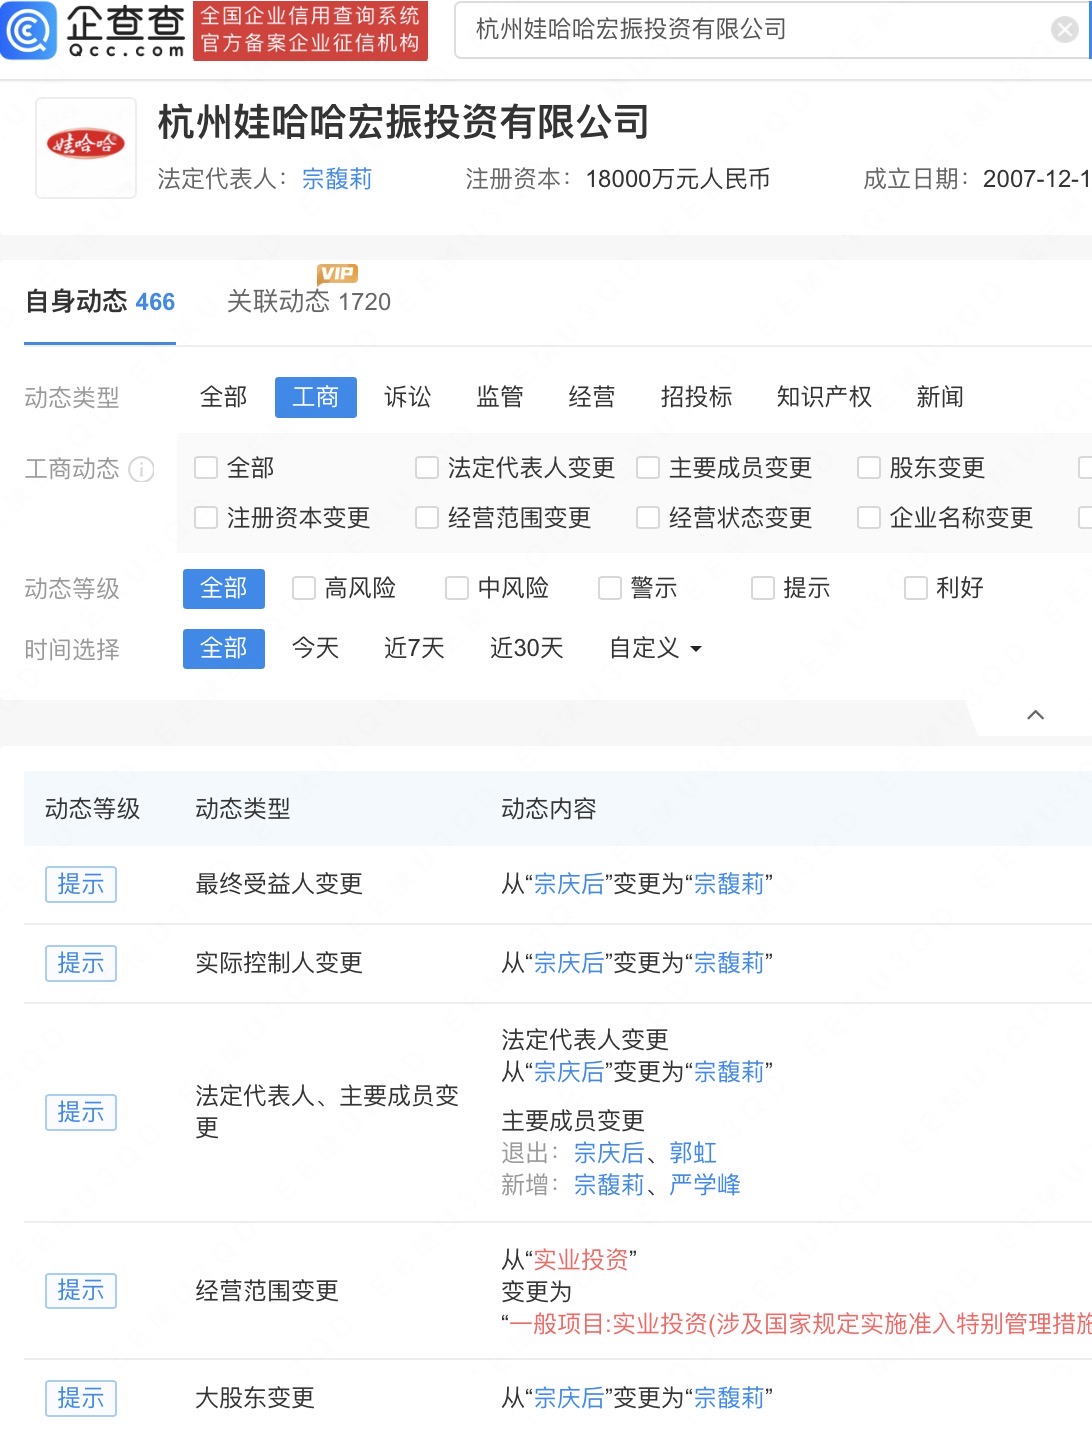Check 主要成员变更 checkbox
1092x1436 pixels.
648,467
